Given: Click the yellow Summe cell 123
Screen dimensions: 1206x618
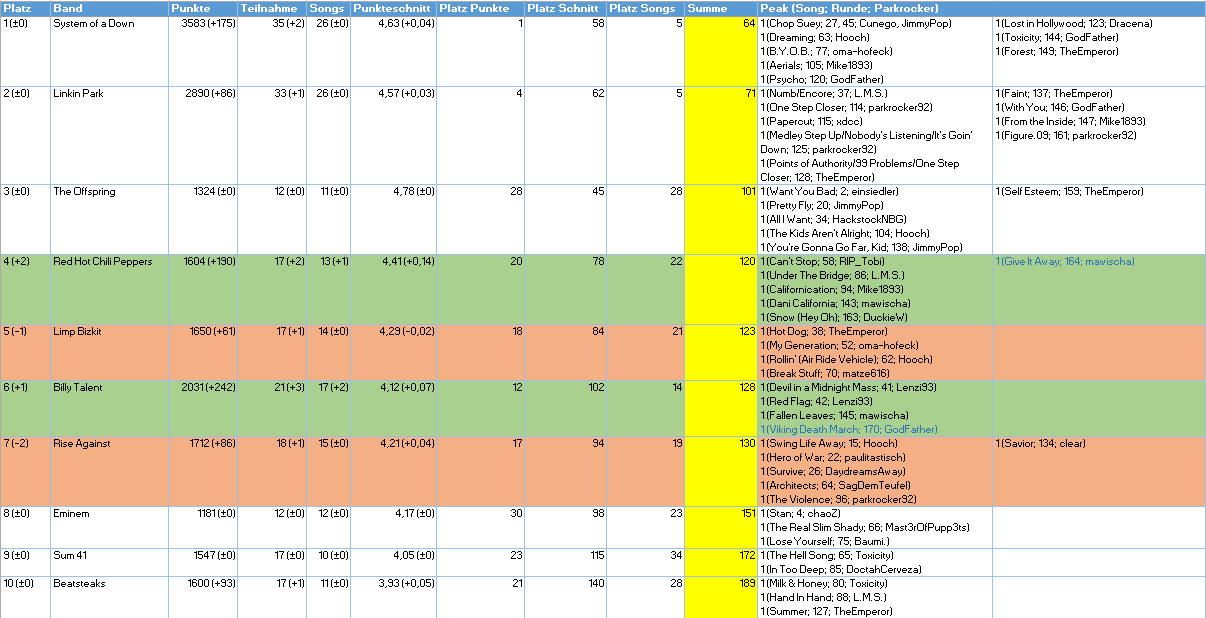Looking at the screenshot, I should tap(721, 352).
